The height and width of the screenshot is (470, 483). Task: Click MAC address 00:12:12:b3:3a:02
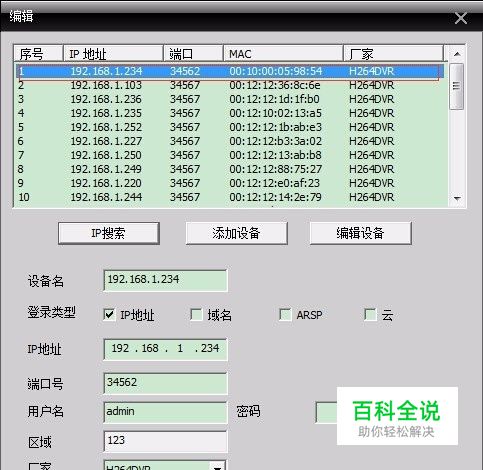(275, 141)
